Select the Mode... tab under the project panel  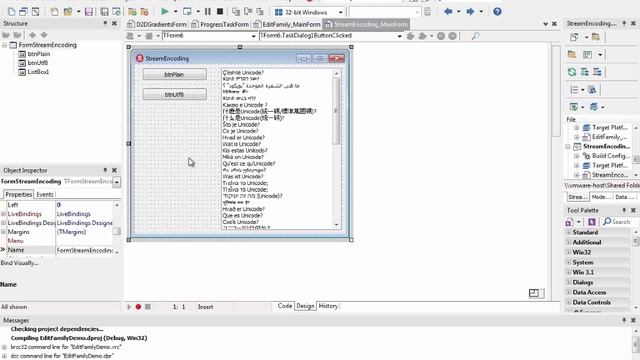point(600,197)
